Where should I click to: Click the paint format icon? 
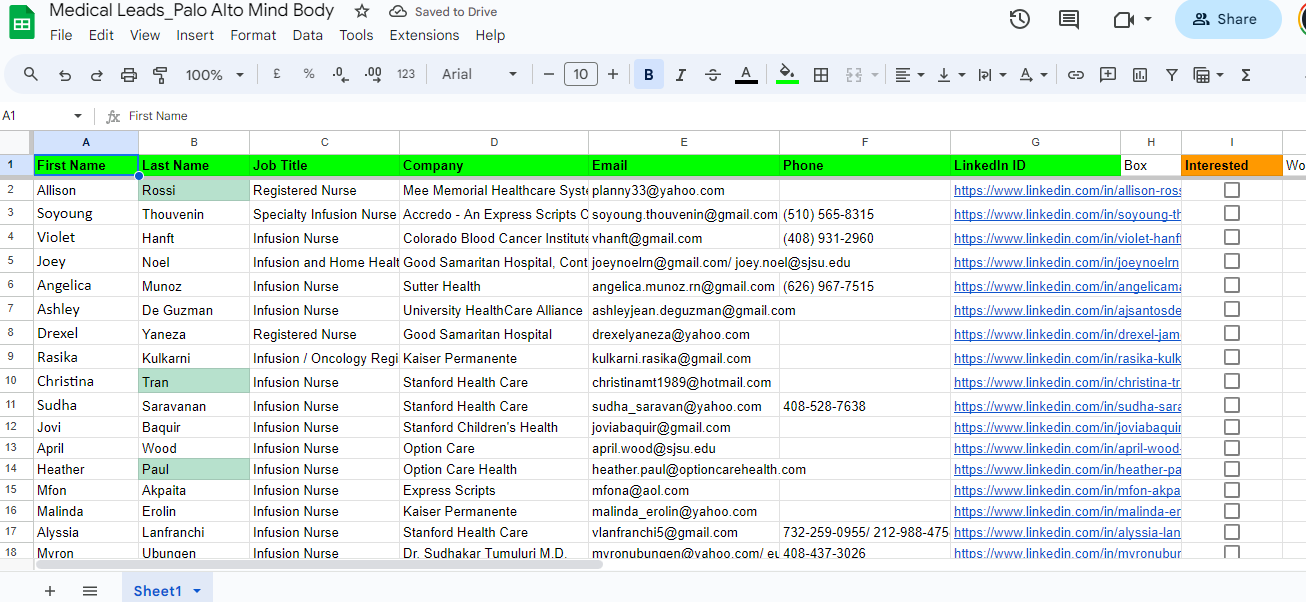coord(160,75)
